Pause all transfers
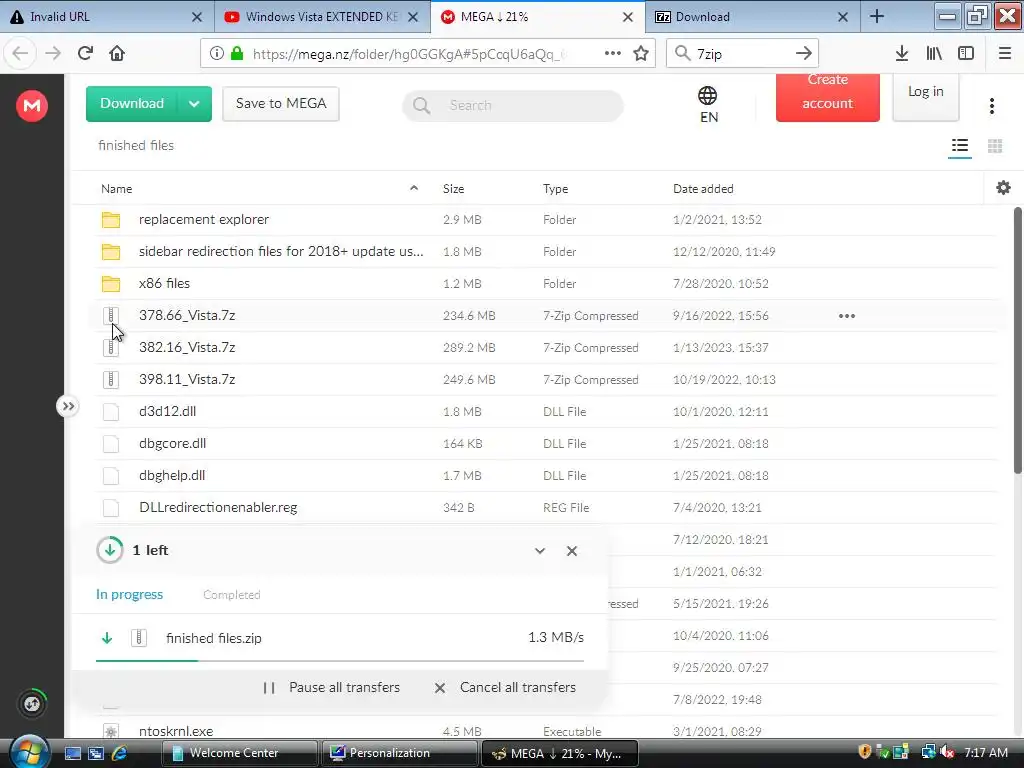 point(332,688)
